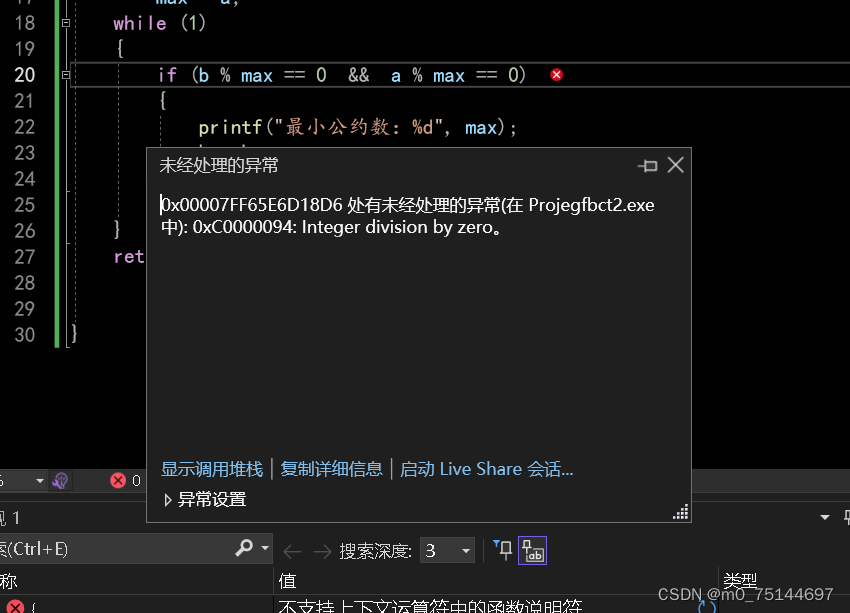Pin the 未经处理的异常 exception popup

pyautogui.click(x=647, y=166)
